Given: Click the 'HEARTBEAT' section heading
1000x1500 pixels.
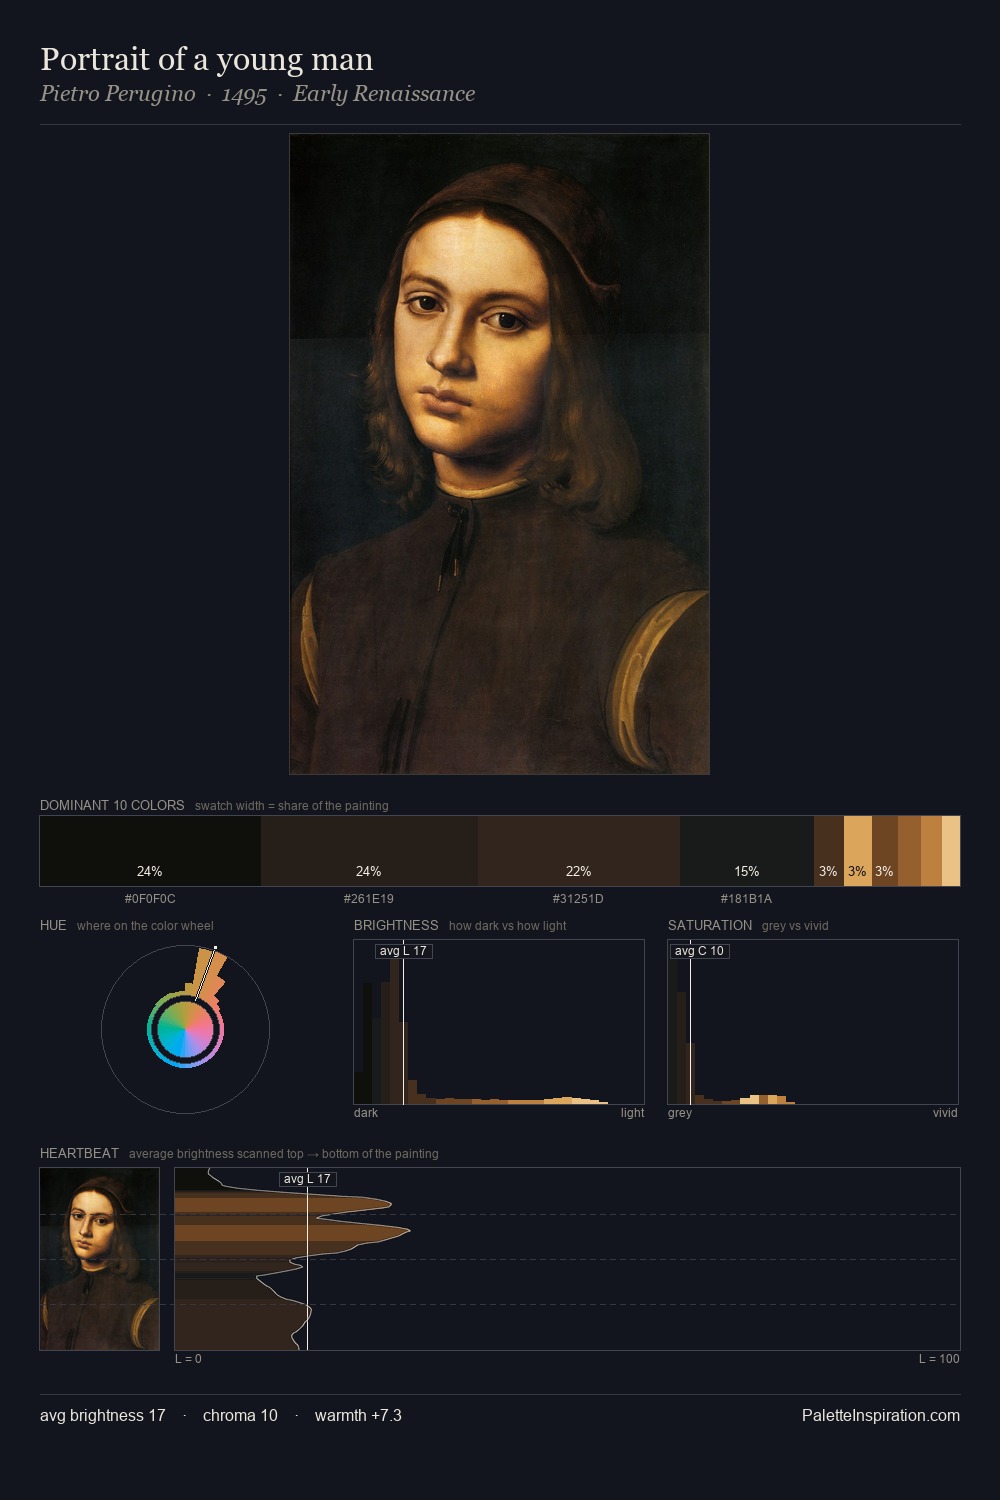Looking at the screenshot, I should pos(79,1153).
